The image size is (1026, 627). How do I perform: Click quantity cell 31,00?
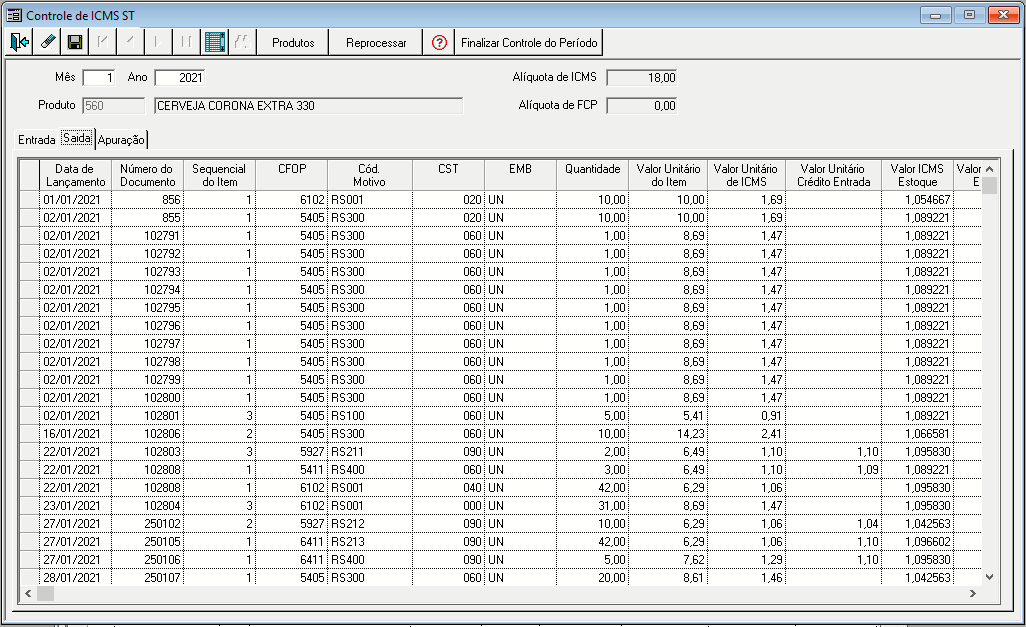[x=592, y=505]
